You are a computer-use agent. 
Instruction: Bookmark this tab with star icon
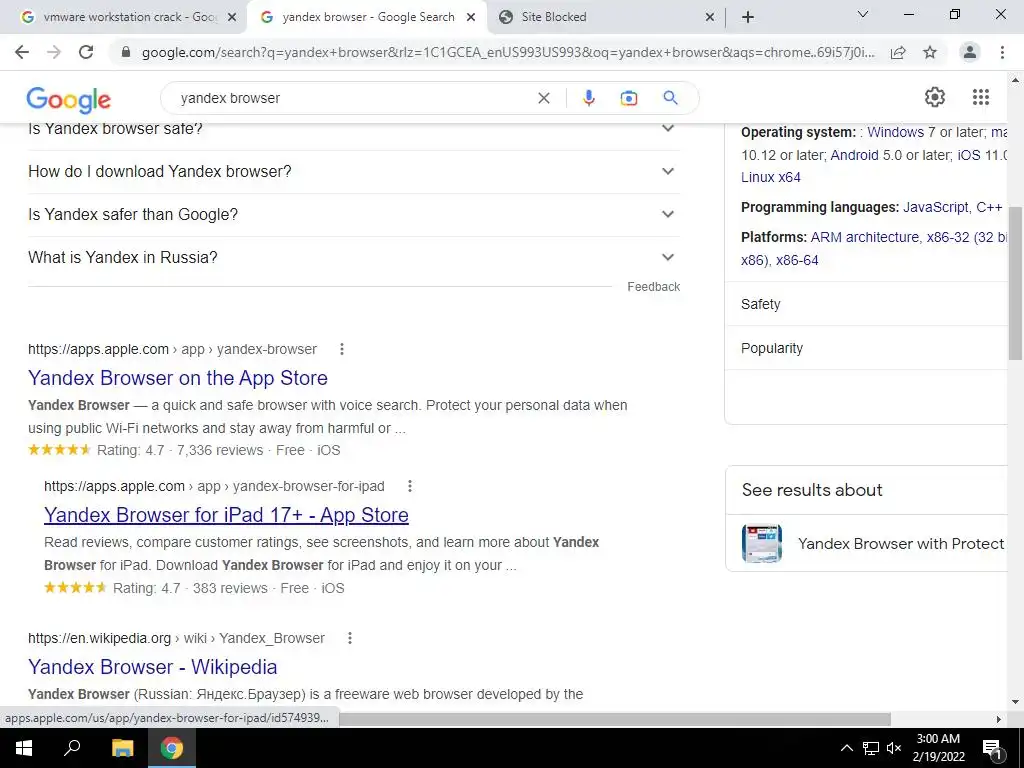[930, 52]
